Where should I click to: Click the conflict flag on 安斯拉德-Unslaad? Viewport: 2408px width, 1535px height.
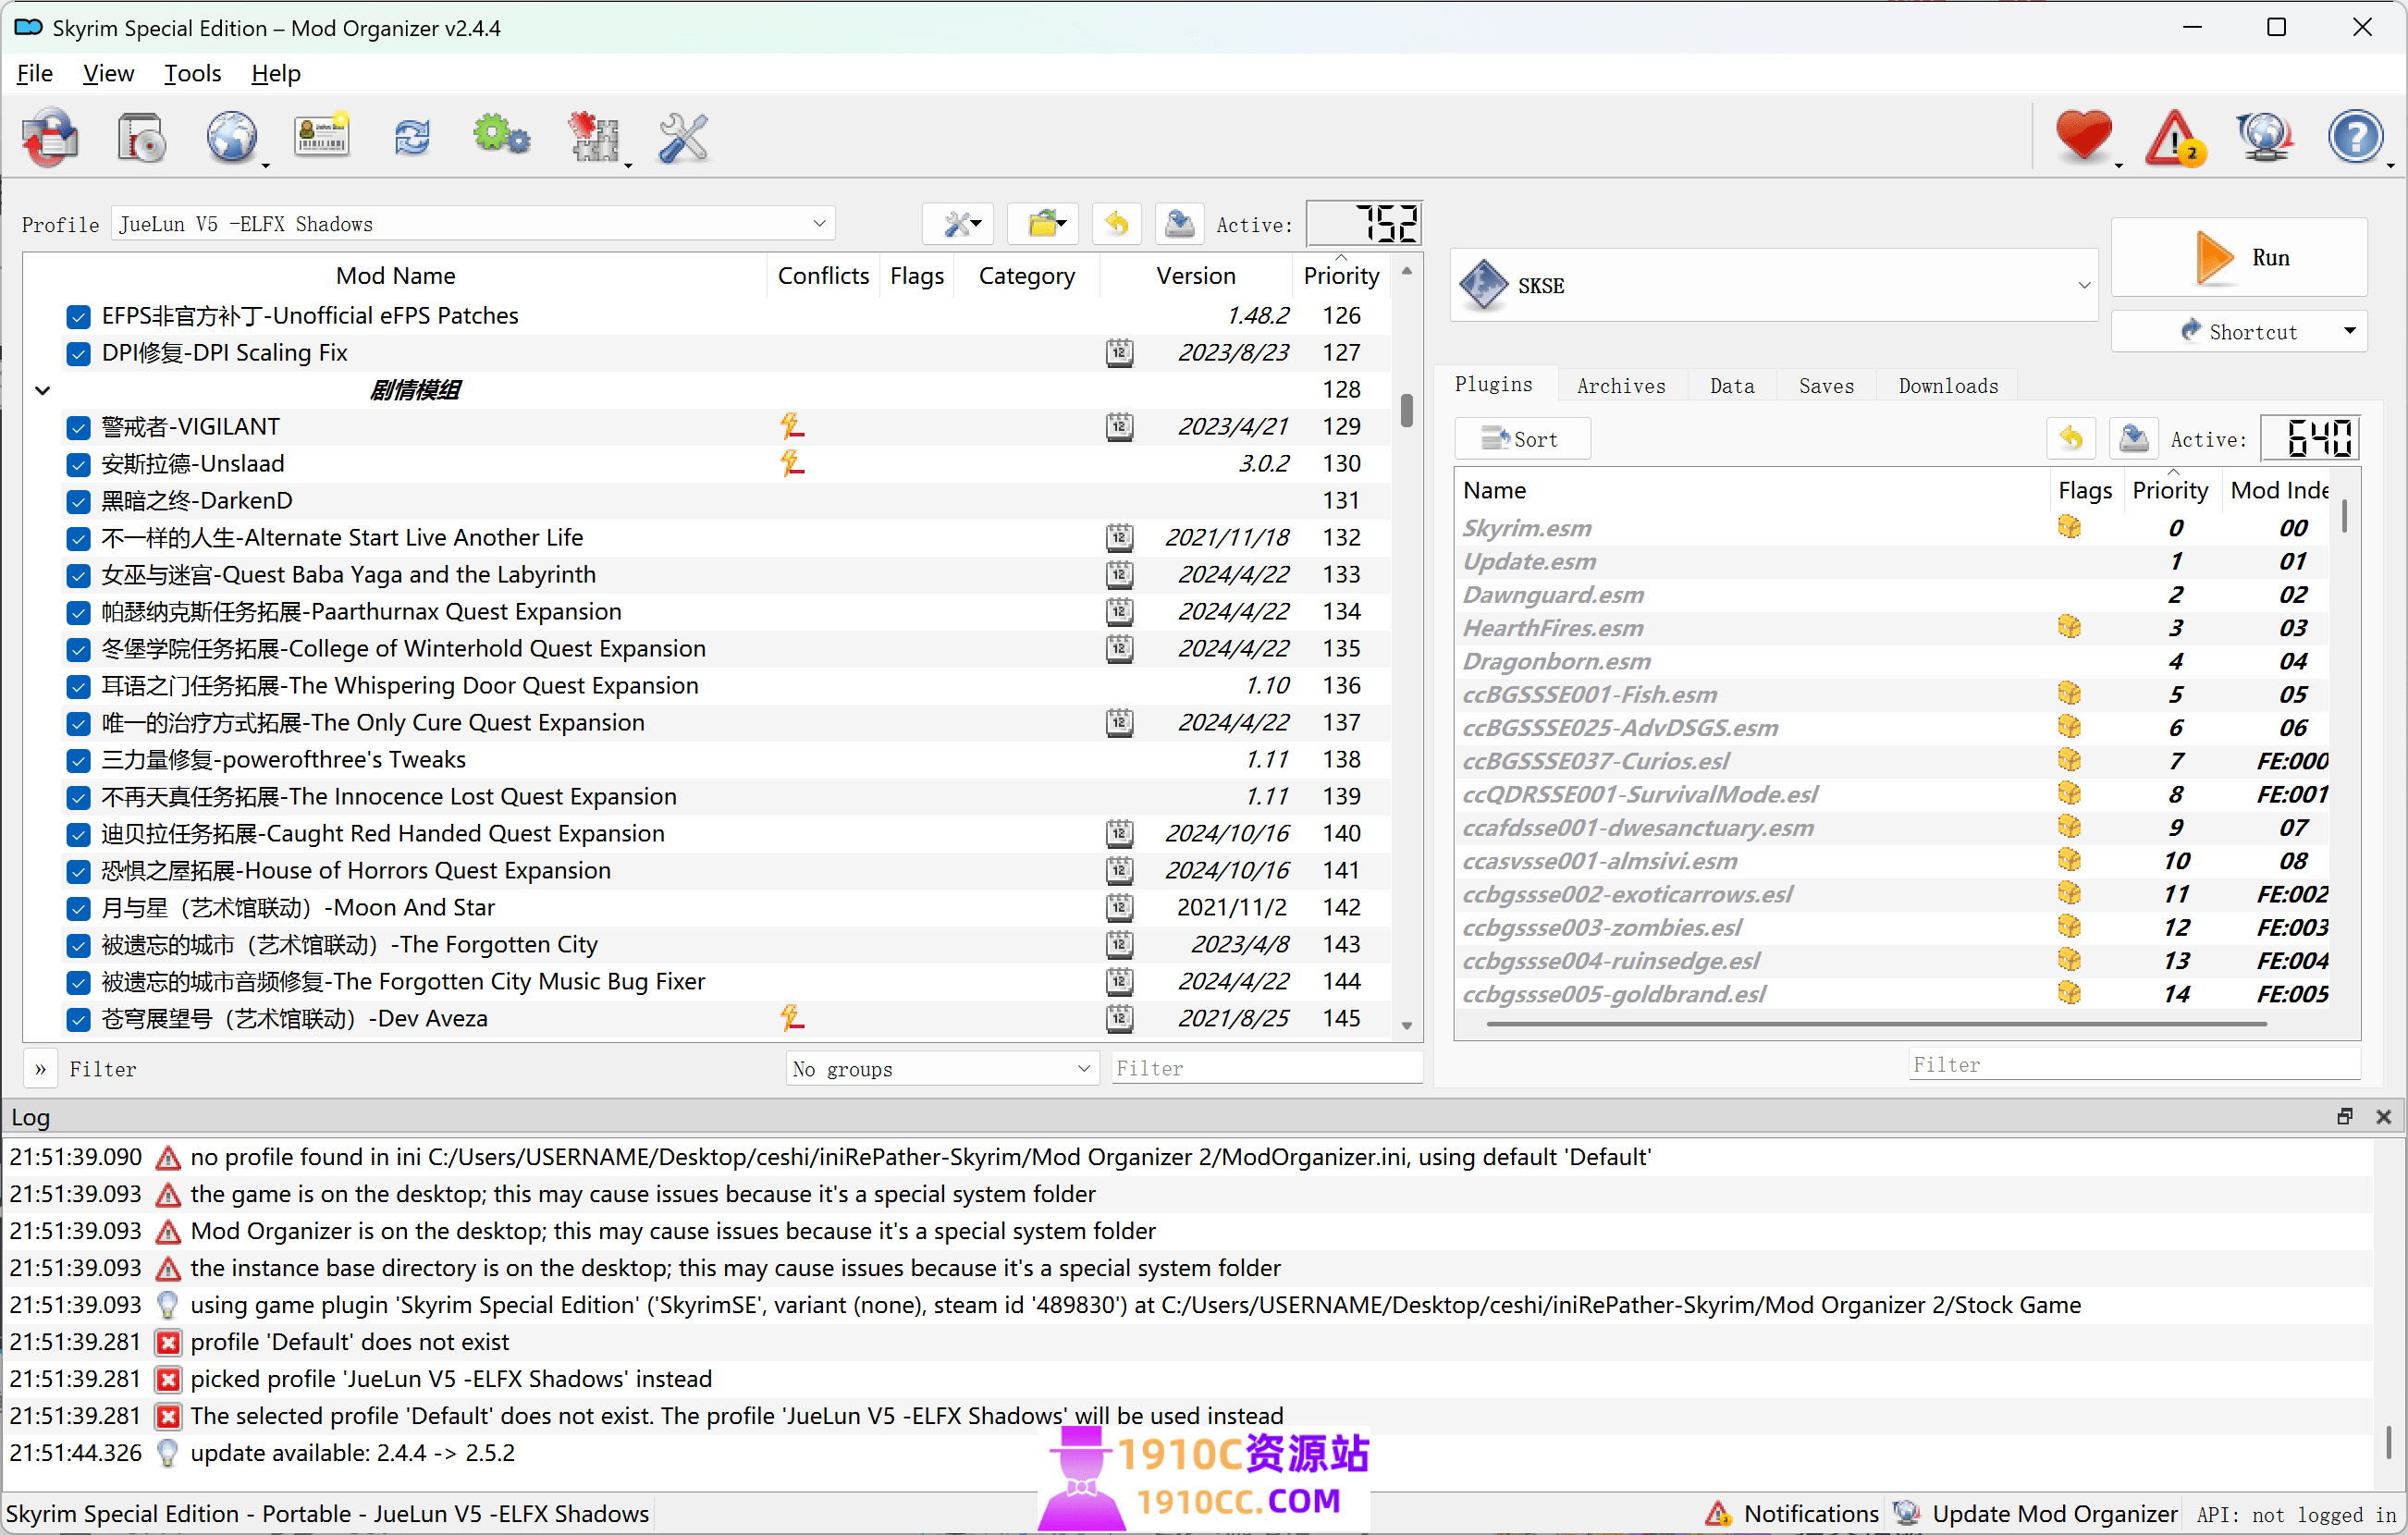coord(792,464)
